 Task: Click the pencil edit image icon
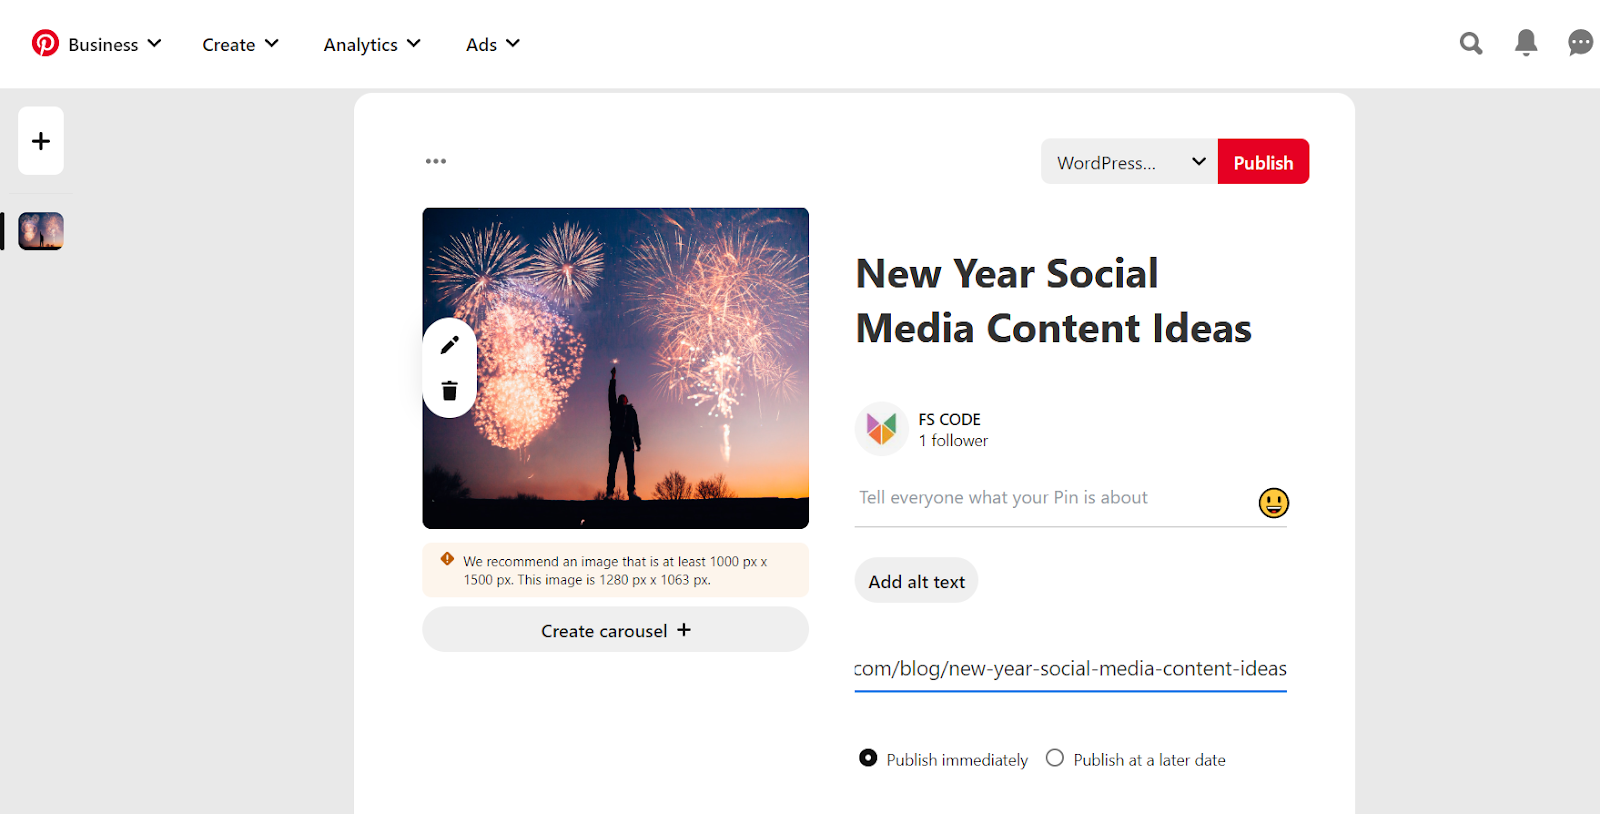tap(450, 345)
